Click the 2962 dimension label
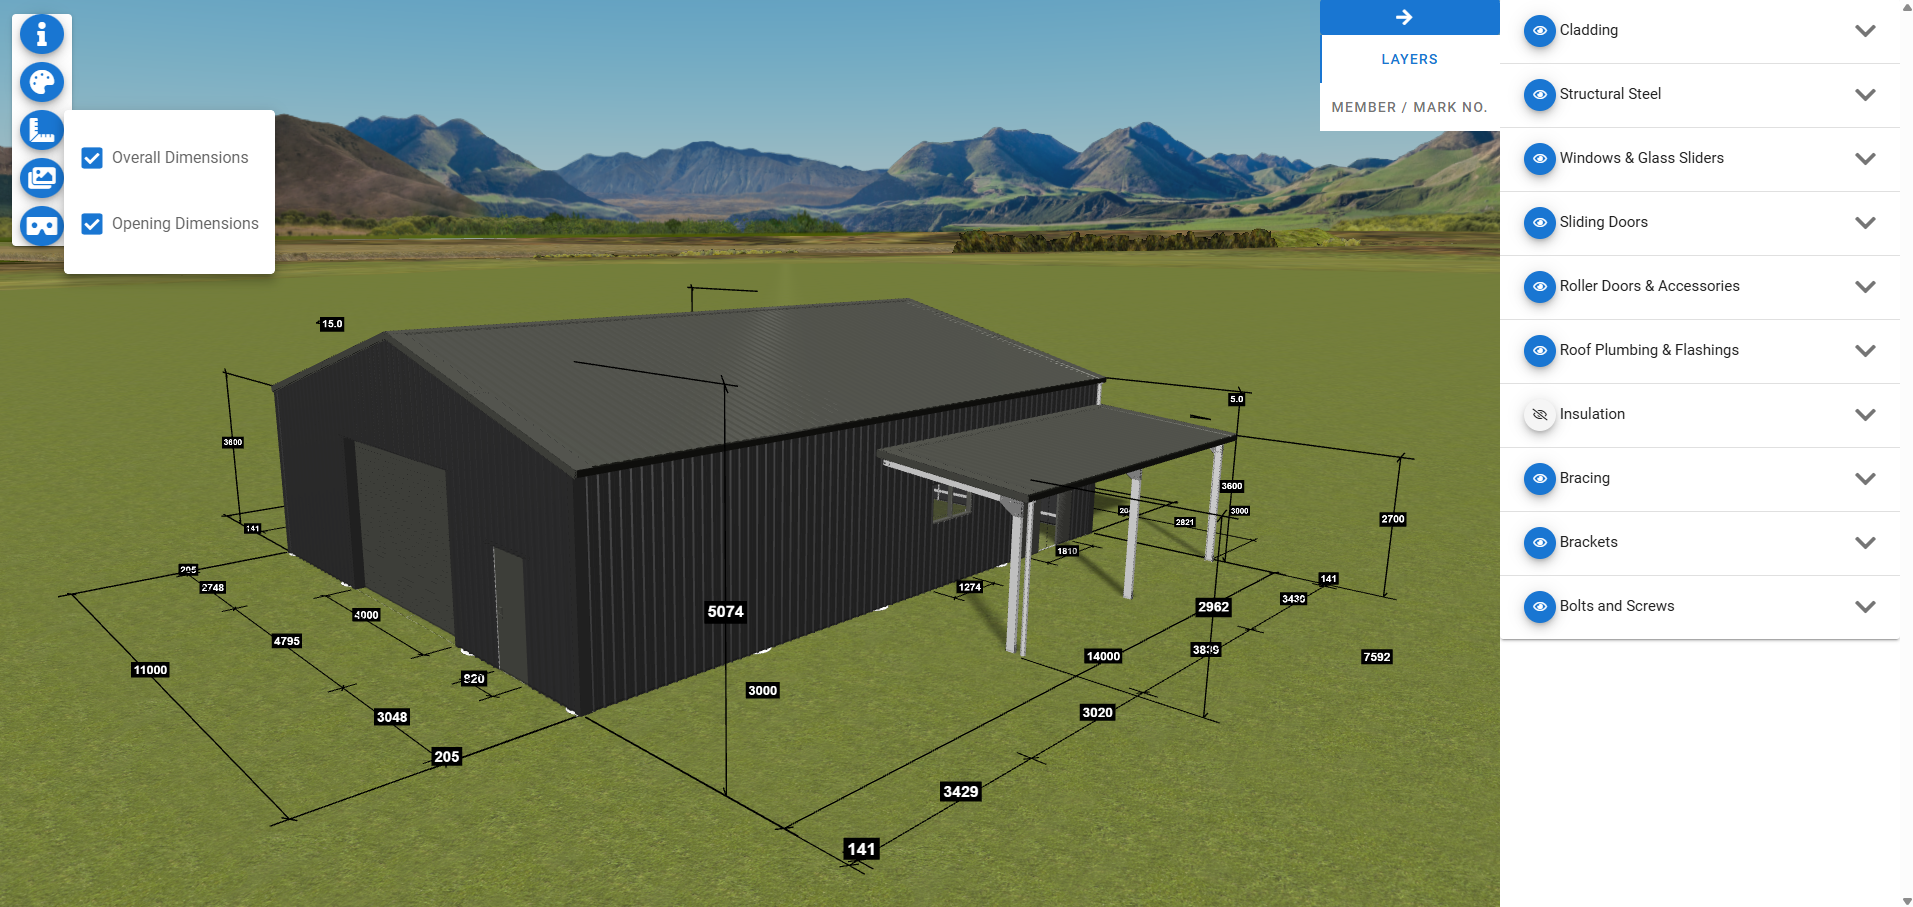This screenshot has width=1913, height=907. click(x=1213, y=607)
